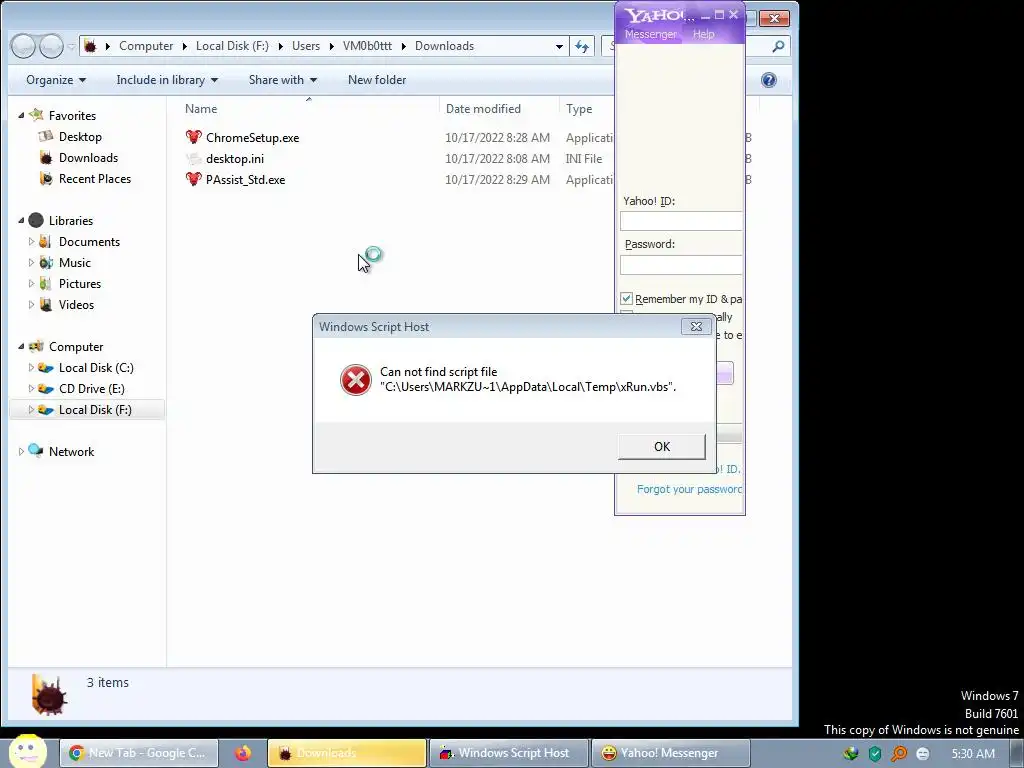Viewport: 1024px width, 768px height.
Task: Open recent pages dropdown next to Forward
Action: click(x=71, y=46)
